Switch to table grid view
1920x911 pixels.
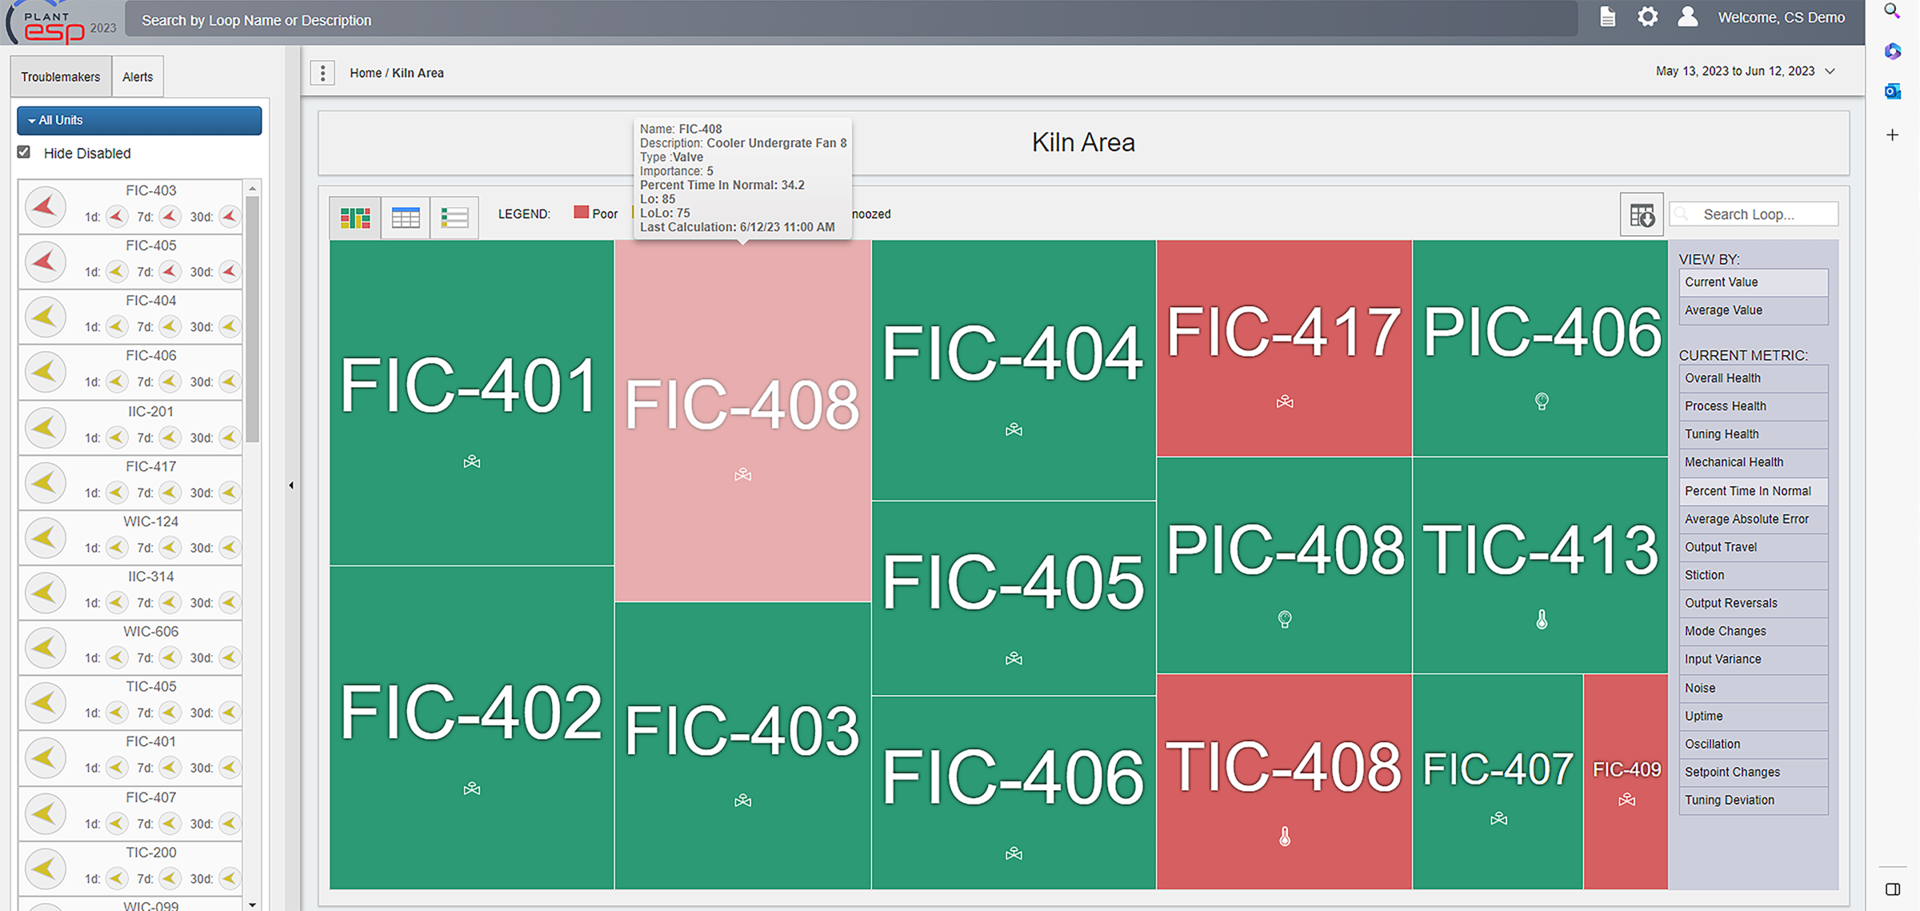[x=405, y=217]
